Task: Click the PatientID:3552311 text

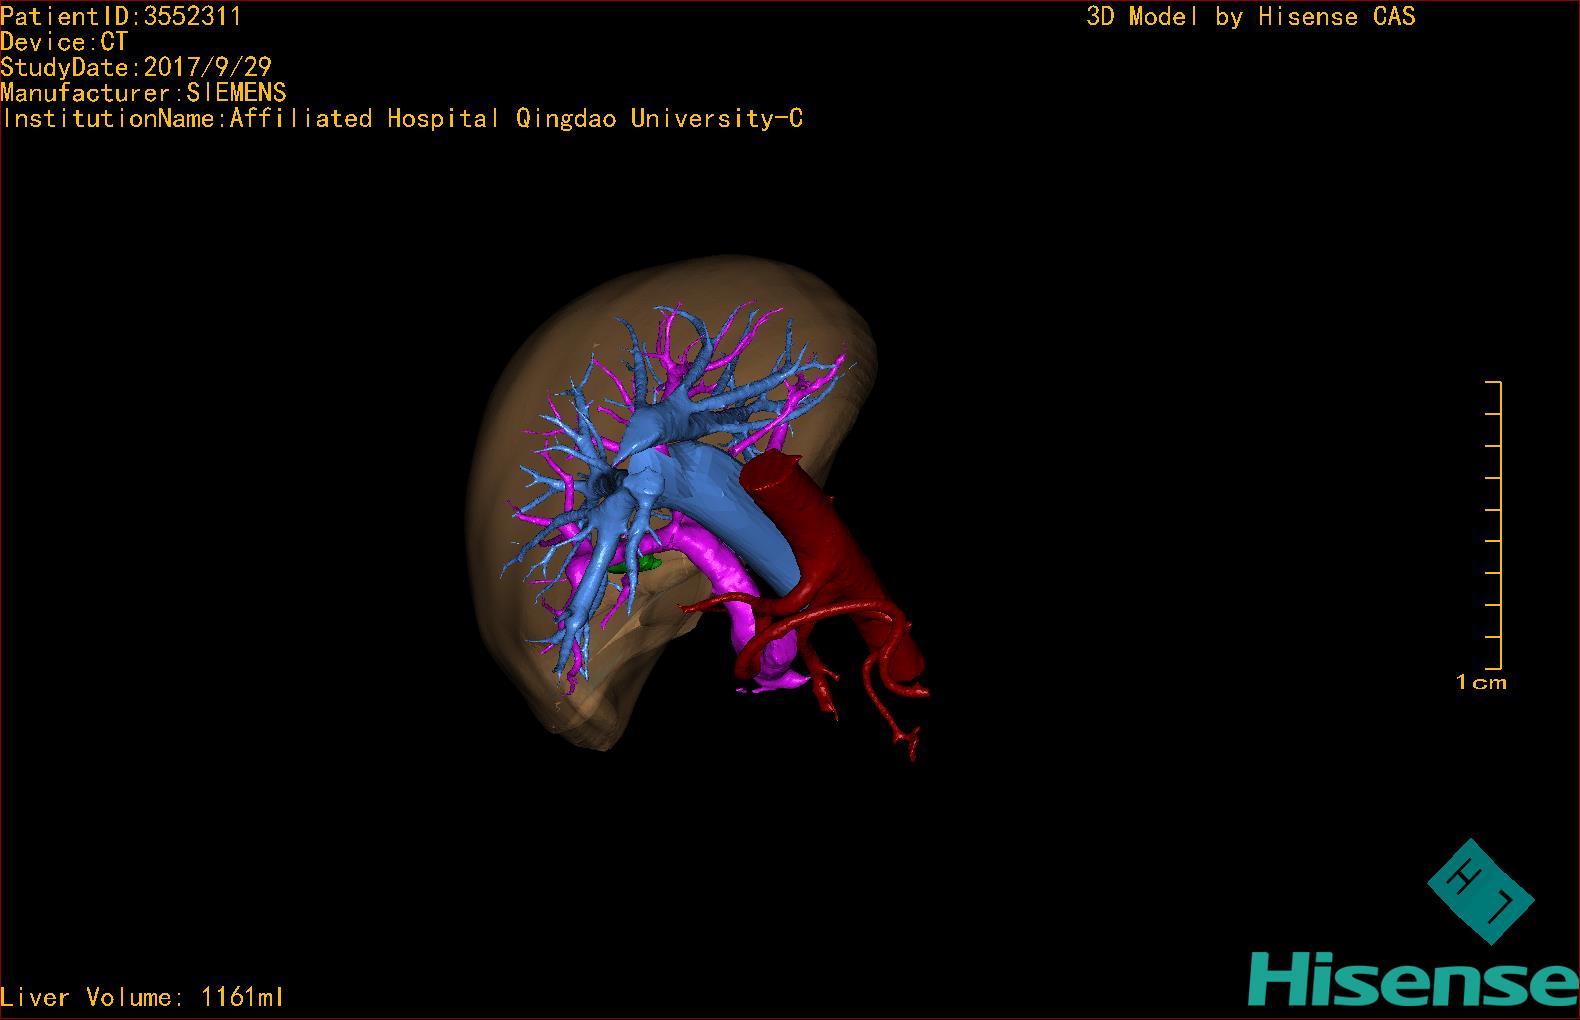Action: click(120, 16)
